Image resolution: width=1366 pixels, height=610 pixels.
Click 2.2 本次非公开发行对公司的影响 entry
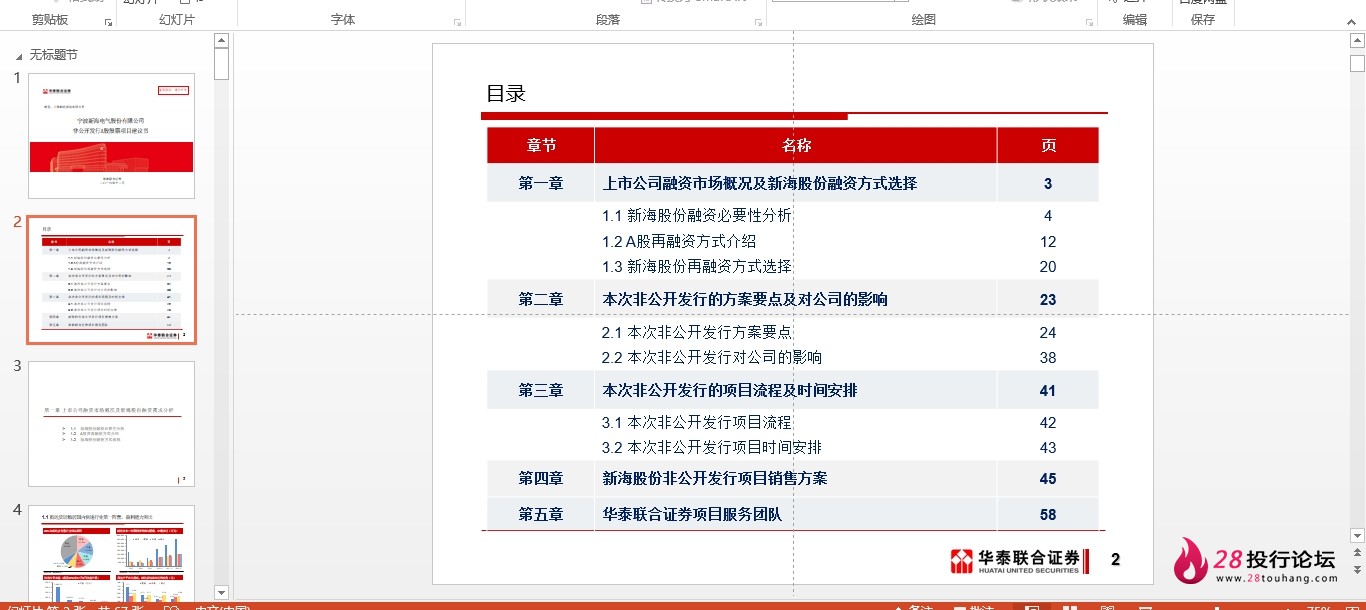click(712, 358)
